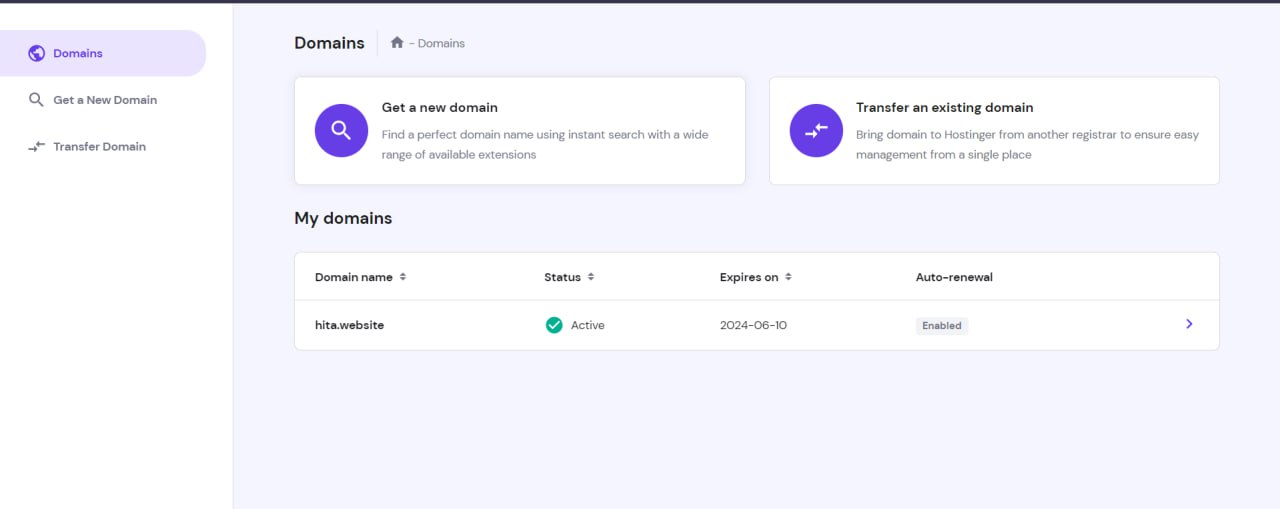
Task: Click the green Active checkmark icon
Action: tap(554, 325)
